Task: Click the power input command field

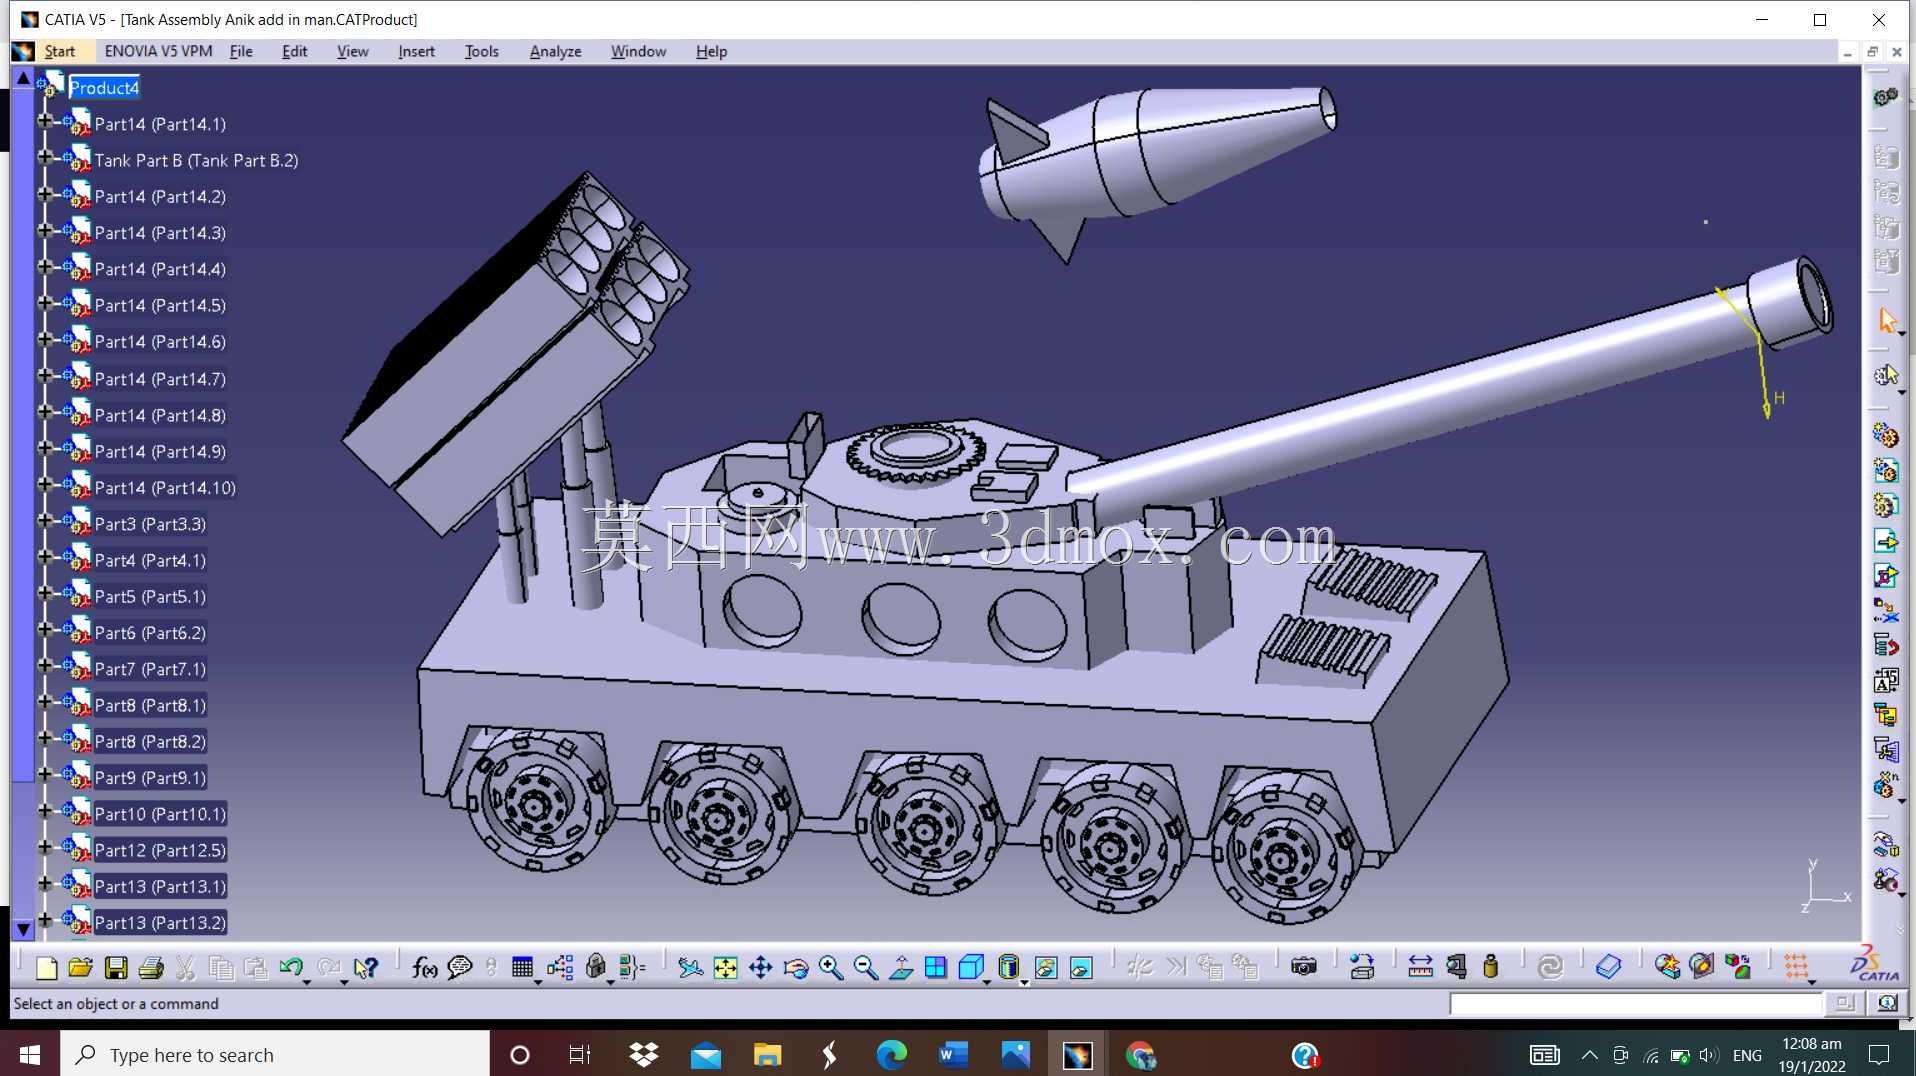Action: [1636, 1003]
